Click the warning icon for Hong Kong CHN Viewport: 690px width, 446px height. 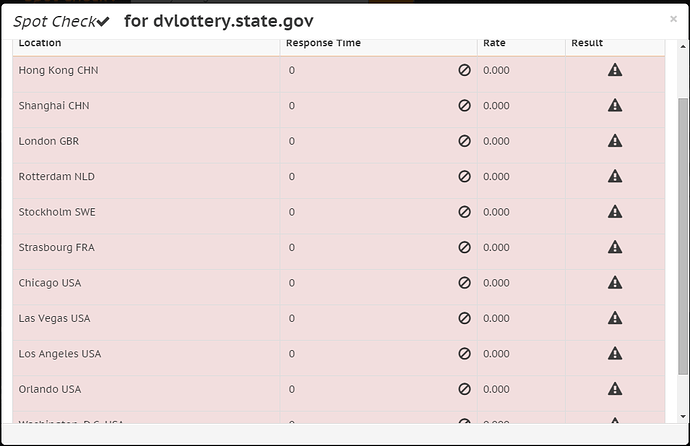coord(615,70)
